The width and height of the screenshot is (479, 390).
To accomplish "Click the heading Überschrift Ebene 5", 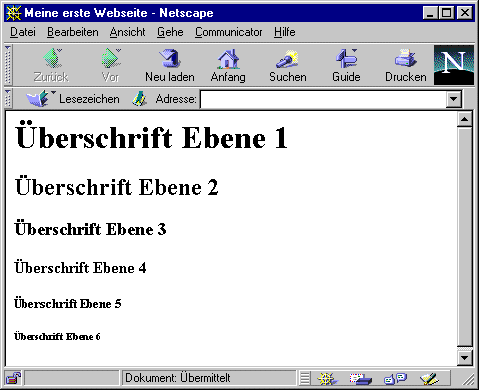I will [68, 303].
